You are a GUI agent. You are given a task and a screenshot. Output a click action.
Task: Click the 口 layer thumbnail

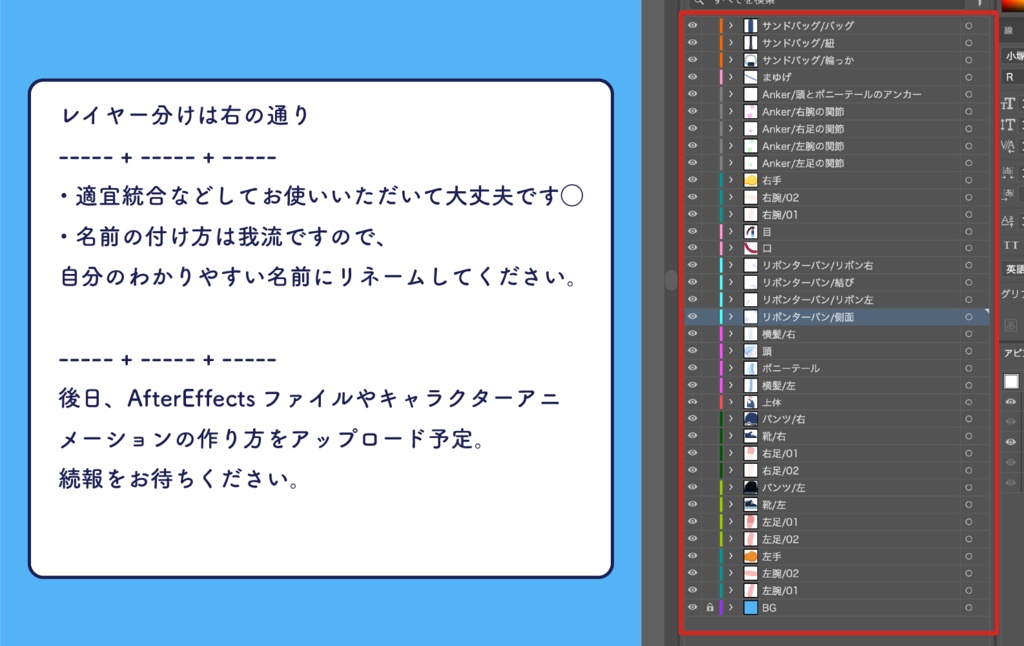pos(751,248)
